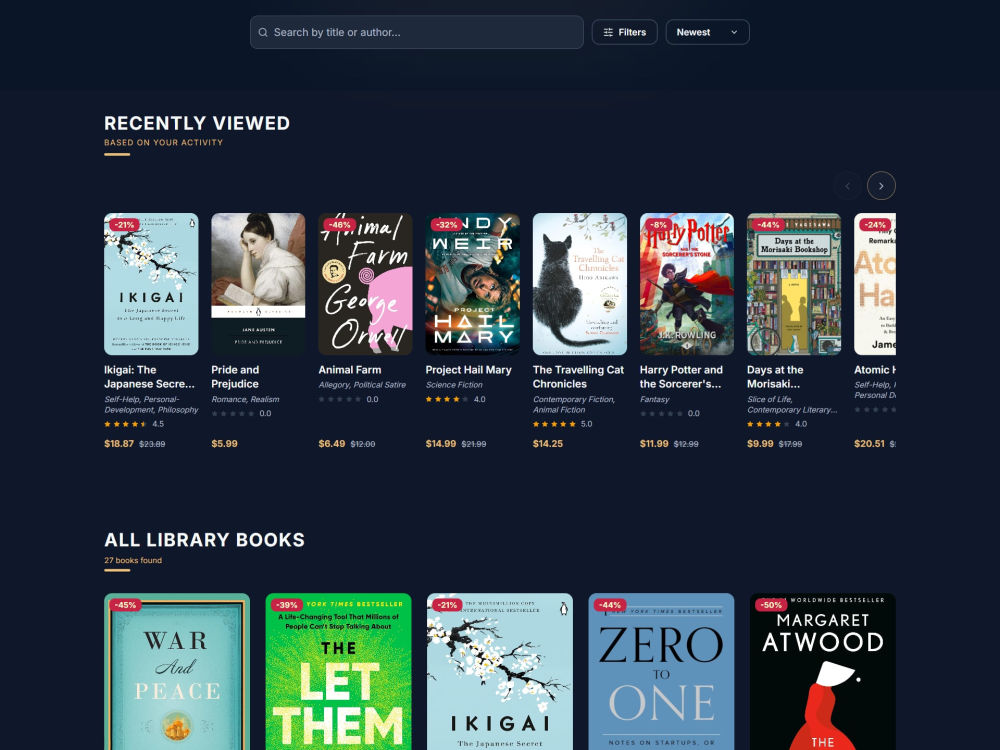The width and height of the screenshot is (1000, 750).
Task: Open The Travelling Cat Chronicles cover
Action: (x=580, y=284)
